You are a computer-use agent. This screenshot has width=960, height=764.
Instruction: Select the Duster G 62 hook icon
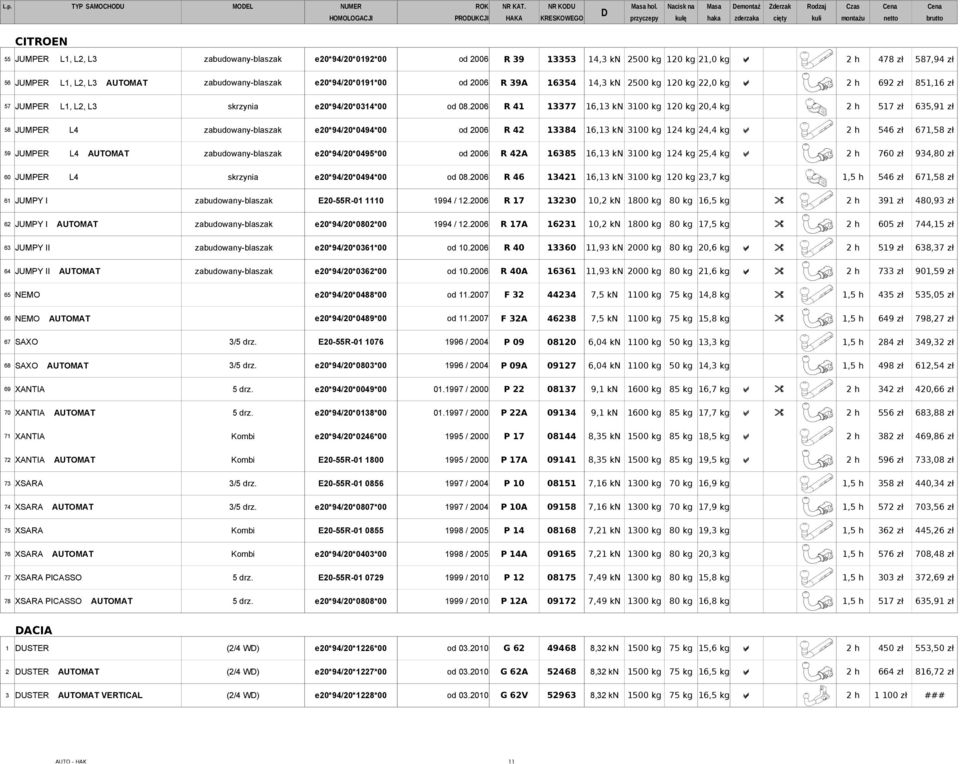[x=816, y=648]
